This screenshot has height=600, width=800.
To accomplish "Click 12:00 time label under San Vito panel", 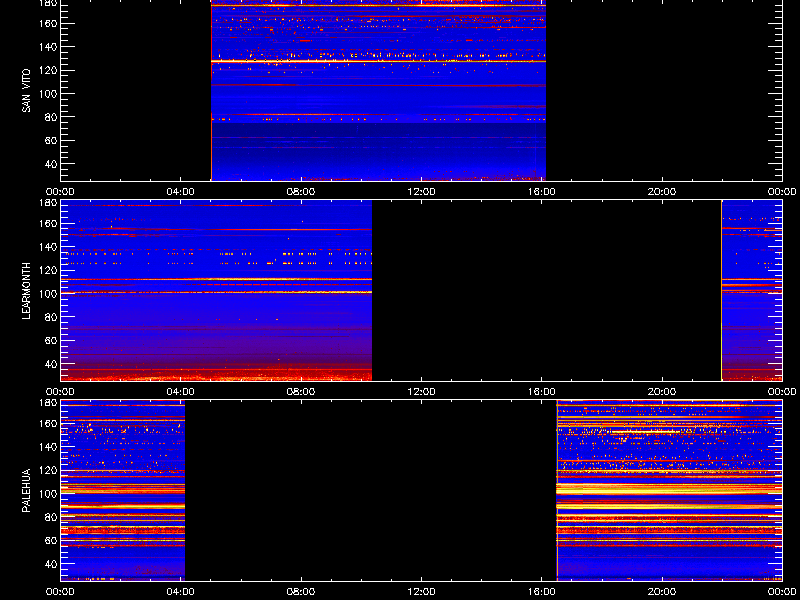I will point(421,192).
